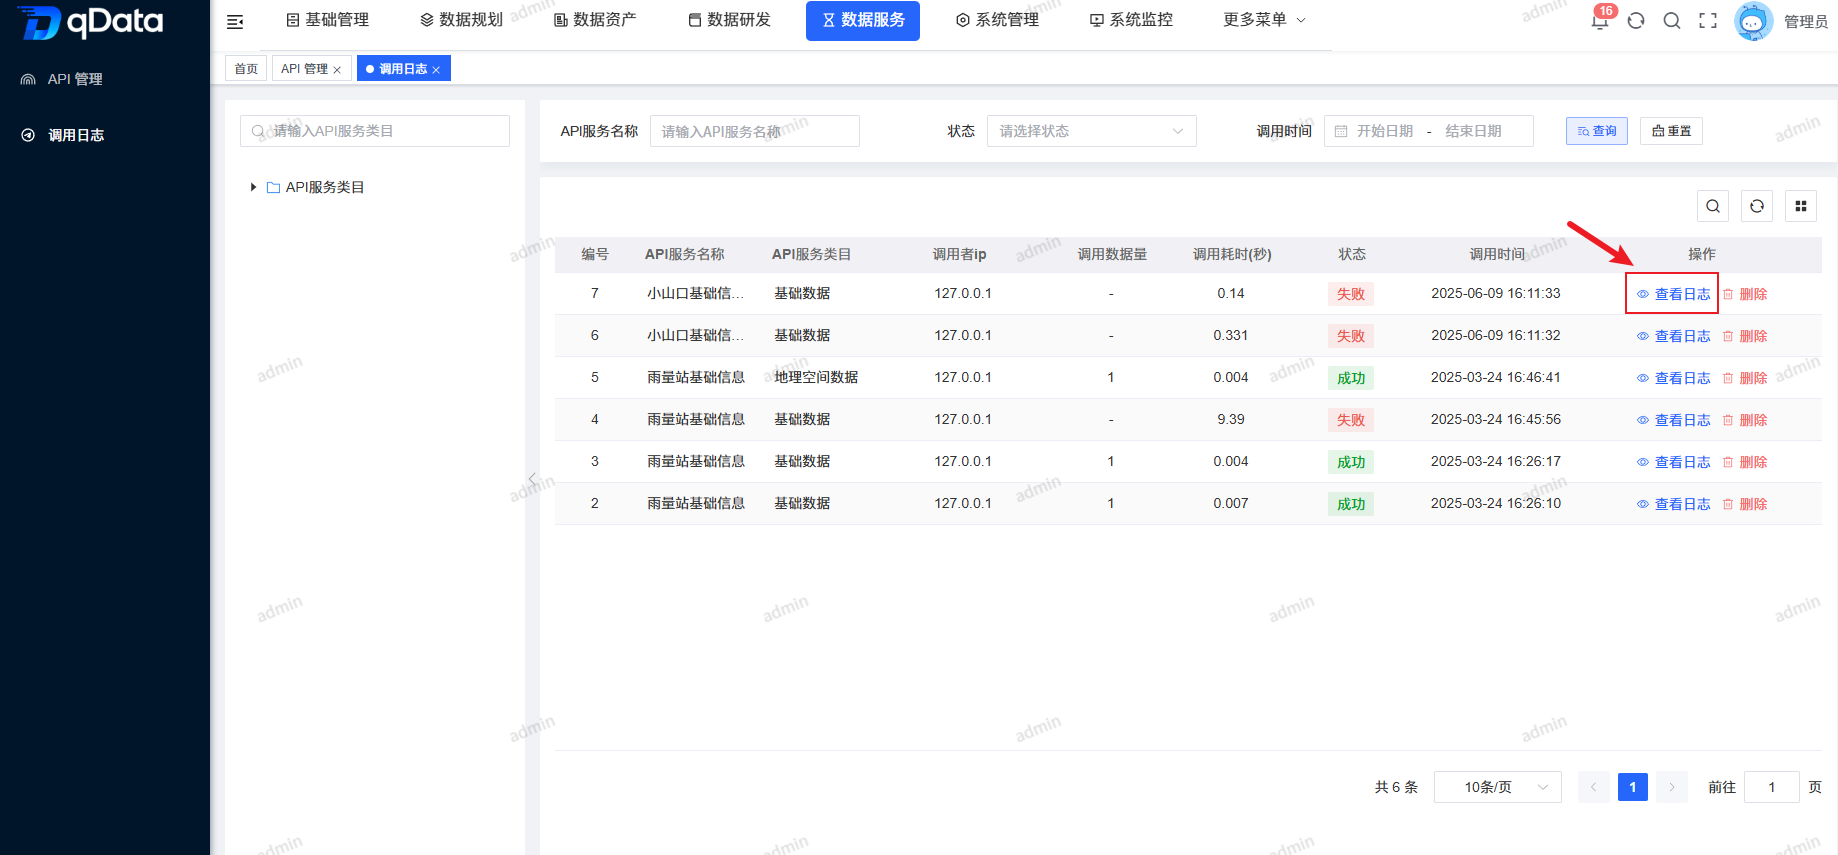View log for row 2

point(1673,504)
